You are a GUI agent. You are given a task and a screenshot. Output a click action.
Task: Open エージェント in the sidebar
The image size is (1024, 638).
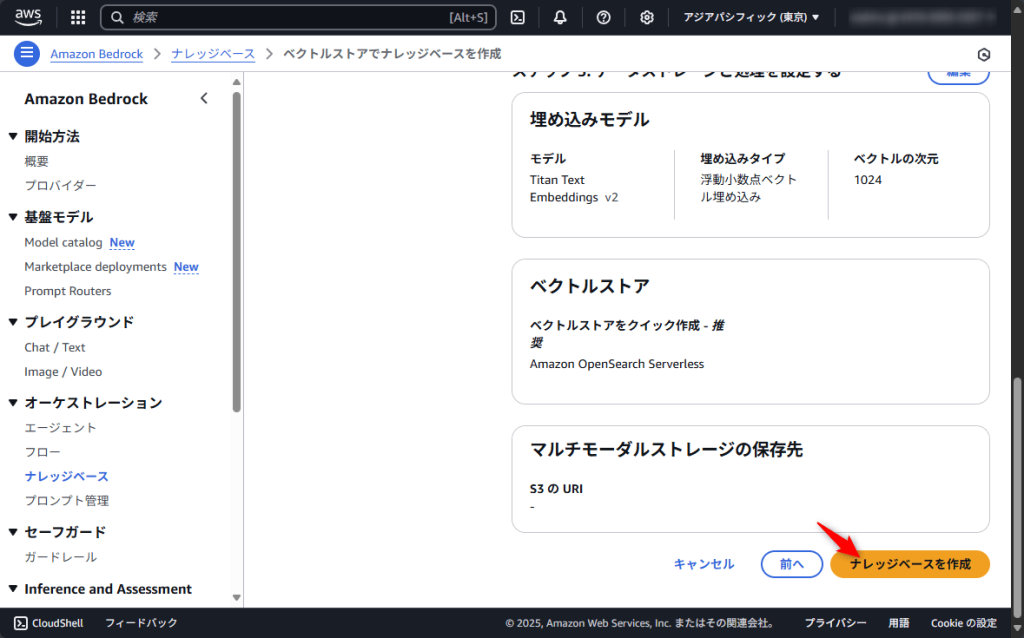60,428
